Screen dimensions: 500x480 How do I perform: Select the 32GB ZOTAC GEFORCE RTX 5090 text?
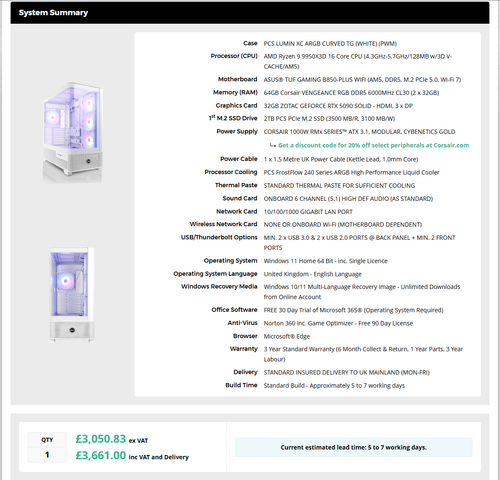click(338, 106)
